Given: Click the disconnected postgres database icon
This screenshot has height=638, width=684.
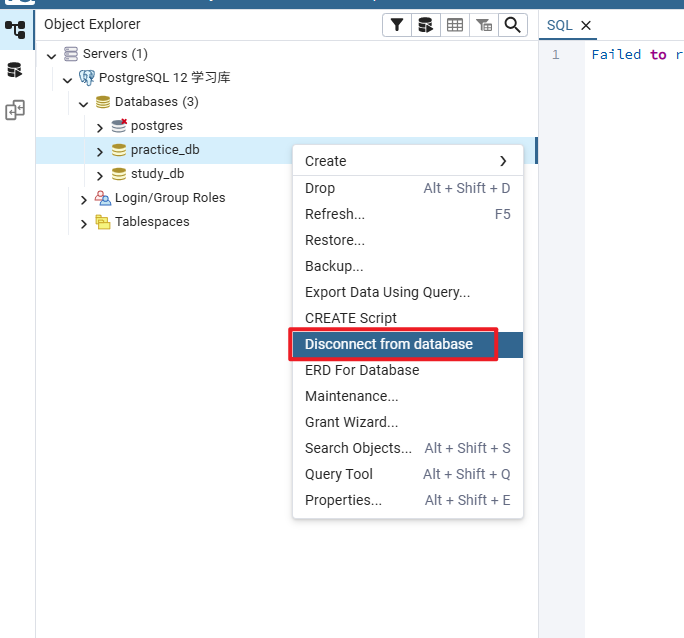Looking at the screenshot, I should pos(119,126).
